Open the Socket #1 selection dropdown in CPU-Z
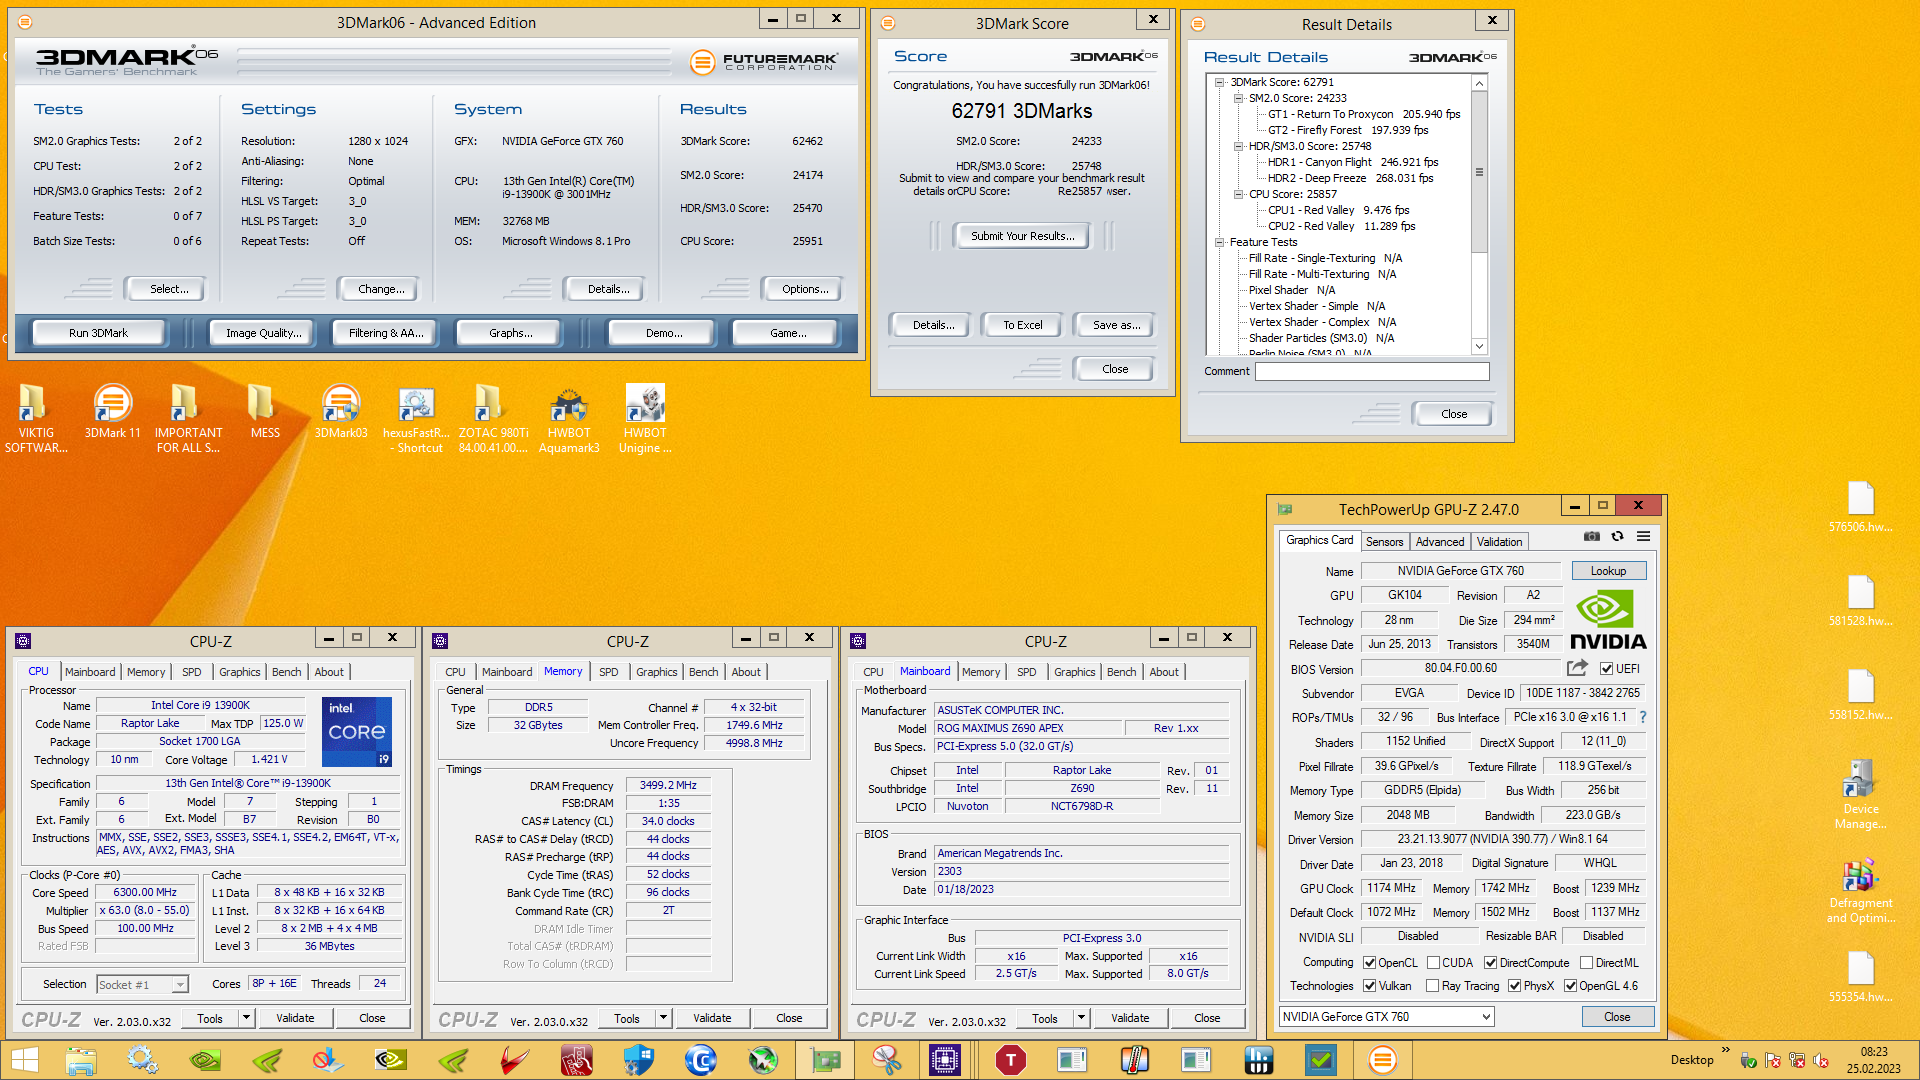 coord(142,984)
